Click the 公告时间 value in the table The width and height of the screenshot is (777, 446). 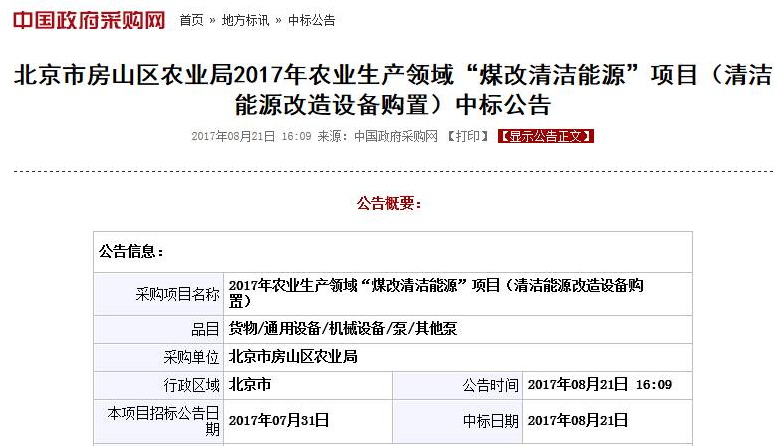click(599, 385)
